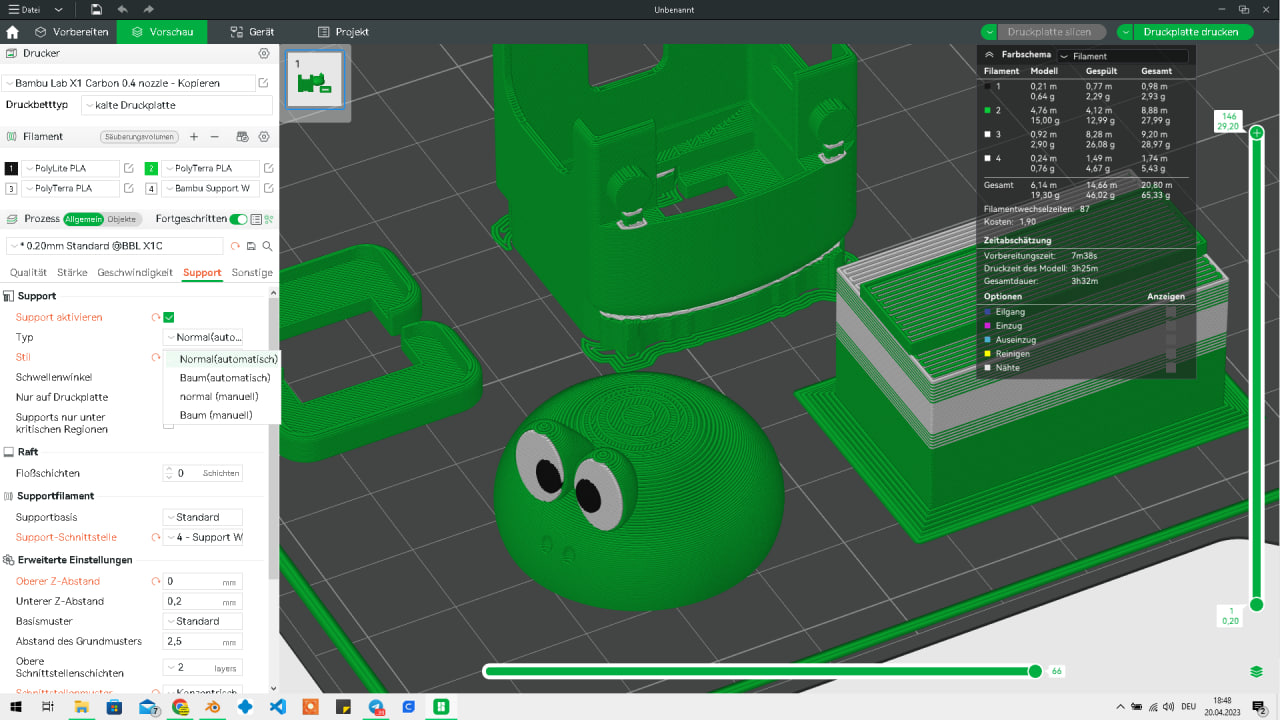The height and width of the screenshot is (720, 1280).
Task: Toggle Einzug display checkbox
Action: 1171,326
